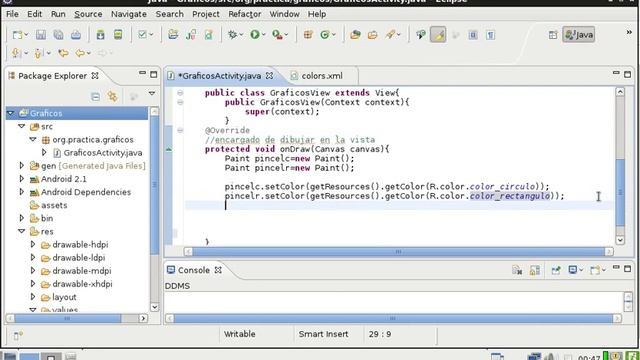Image resolution: width=640 pixels, height=360 pixels.
Task: Click the New Android project wizard icon
Action: 173,35
